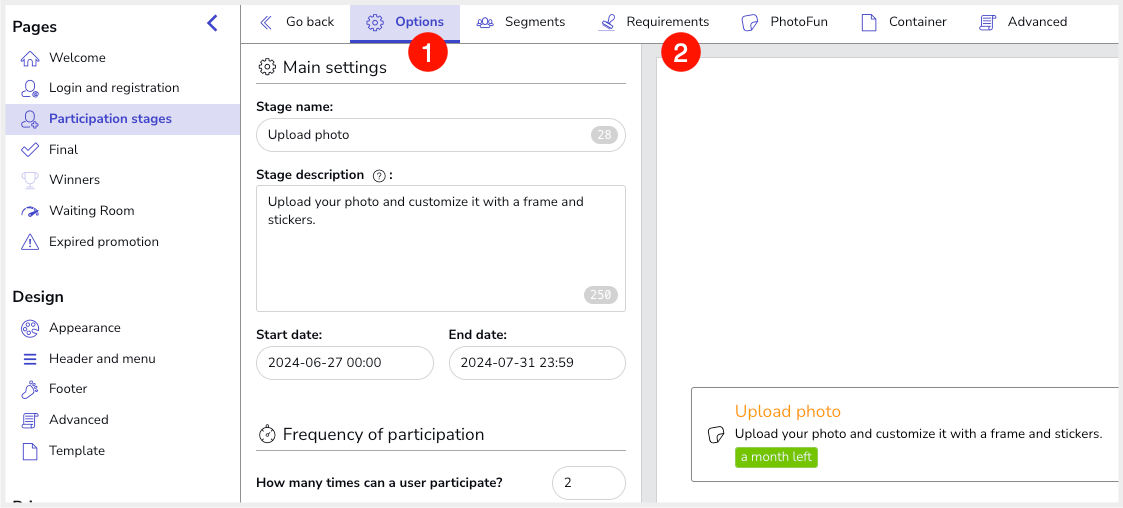1123x508 pixels.
Task: Open the Requirements tab
Action: click(654, 22)
